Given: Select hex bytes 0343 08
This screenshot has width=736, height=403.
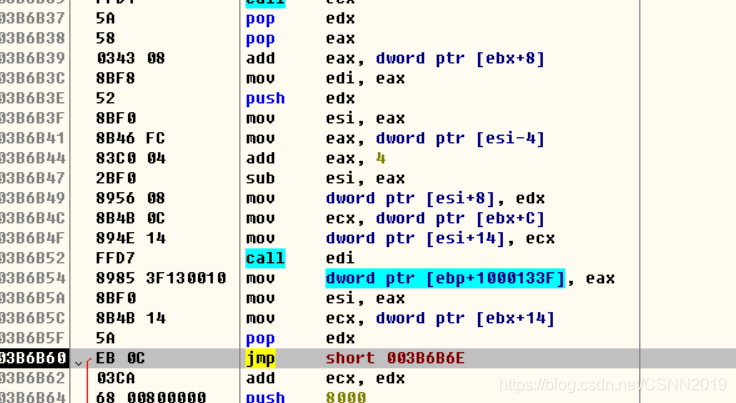Looking at the screenshot, I should (x=130, y=58).
